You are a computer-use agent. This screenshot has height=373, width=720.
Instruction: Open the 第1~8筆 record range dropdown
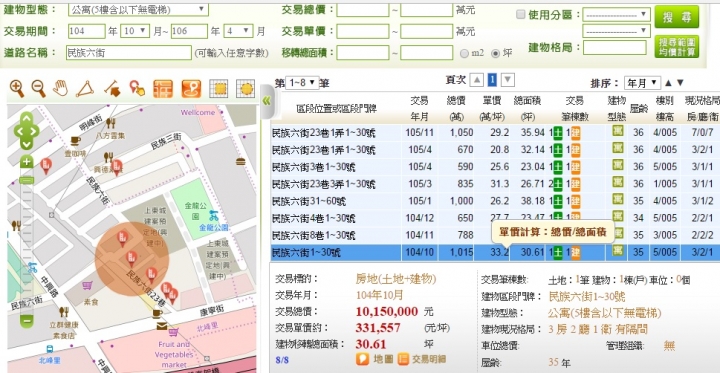click(302, 83)
